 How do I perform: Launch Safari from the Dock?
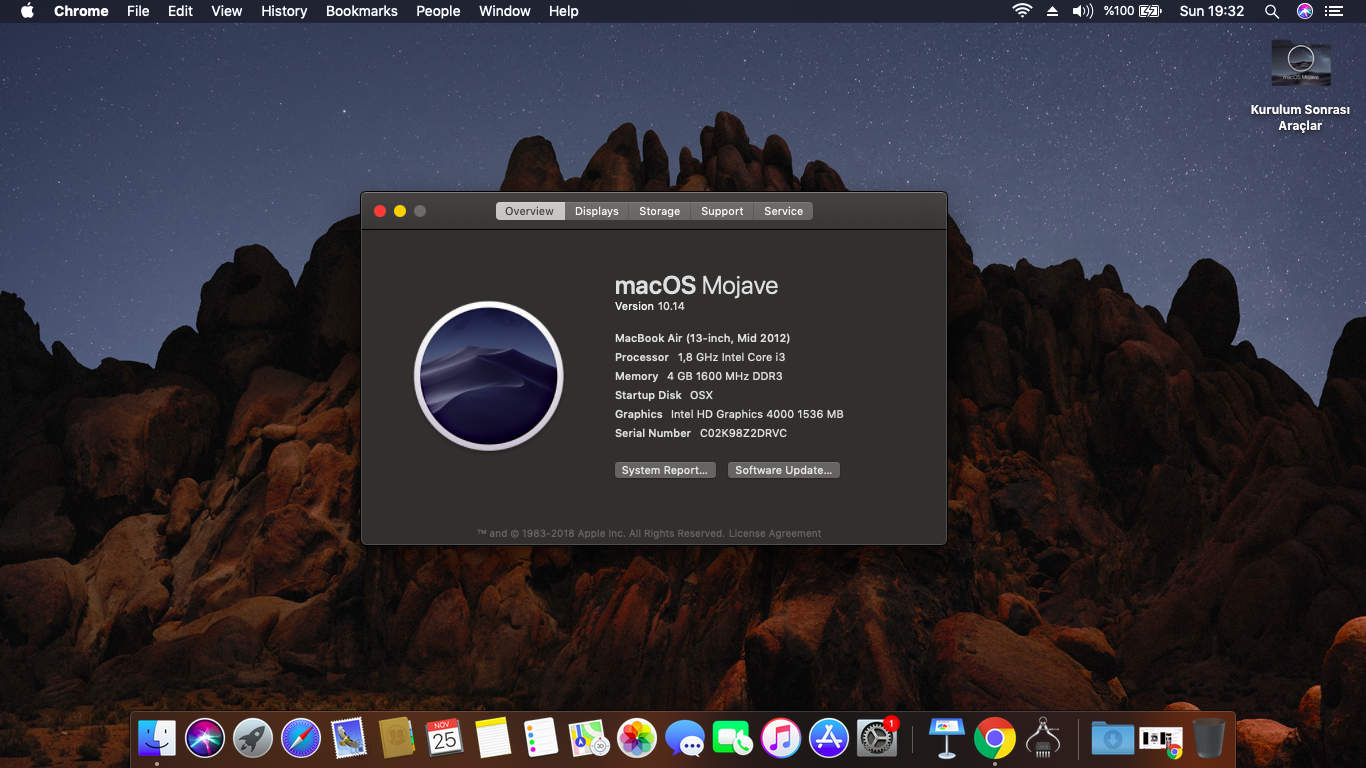click(x=301, y=739)
